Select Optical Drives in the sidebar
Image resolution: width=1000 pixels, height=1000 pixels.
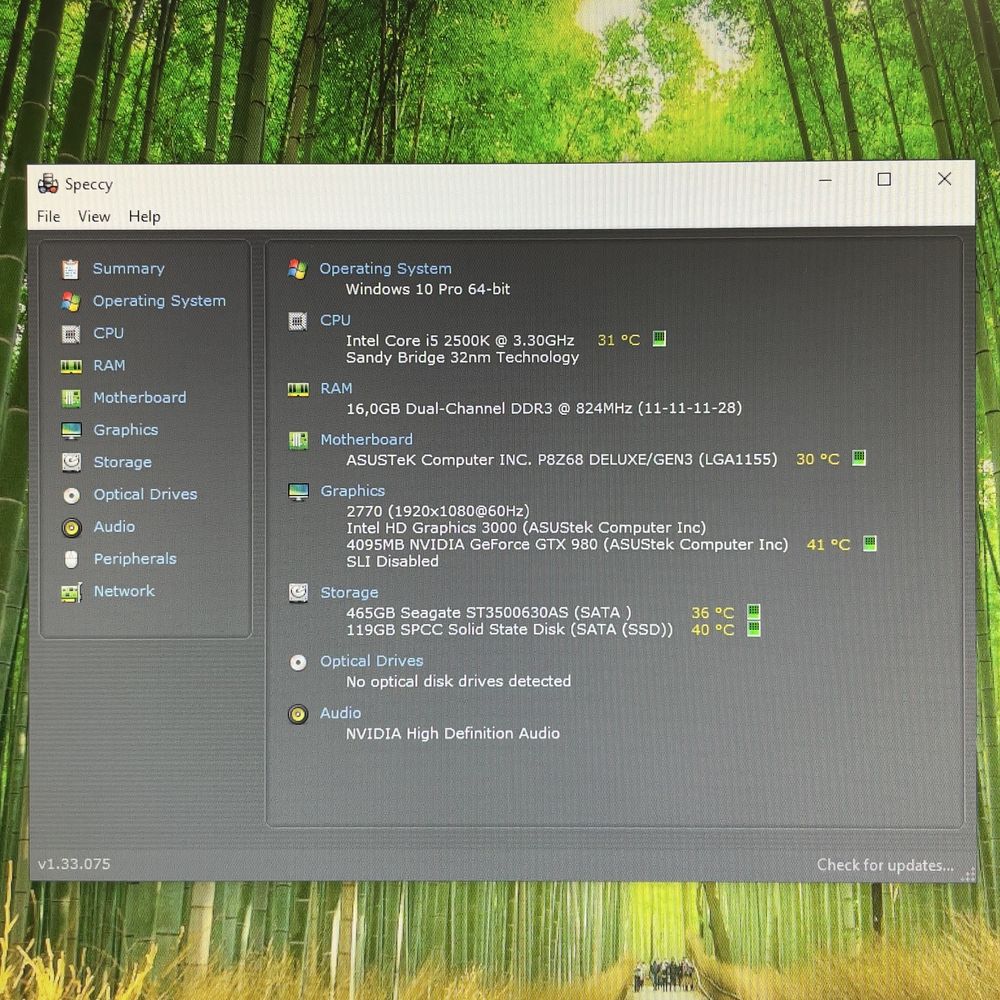[x=145, y=494]
